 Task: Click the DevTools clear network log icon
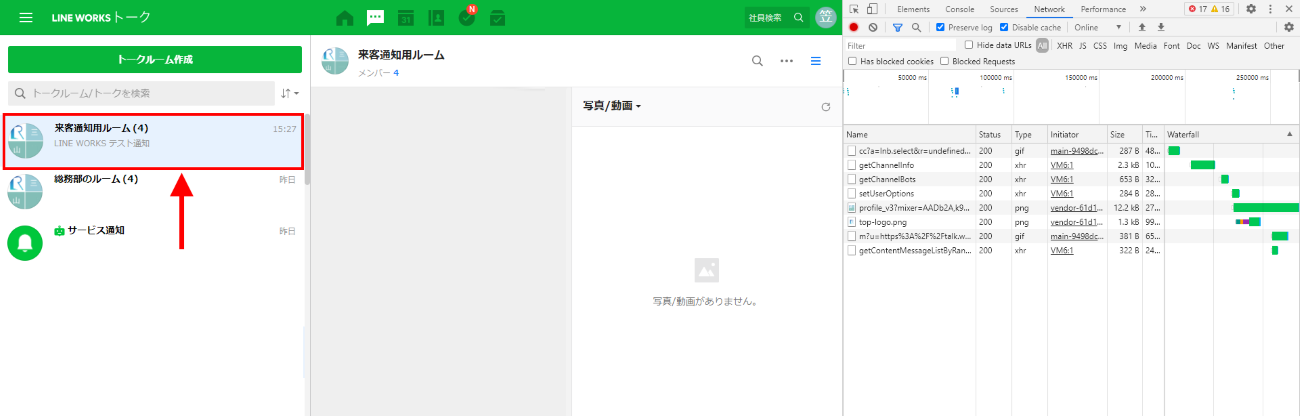point(873,28)
